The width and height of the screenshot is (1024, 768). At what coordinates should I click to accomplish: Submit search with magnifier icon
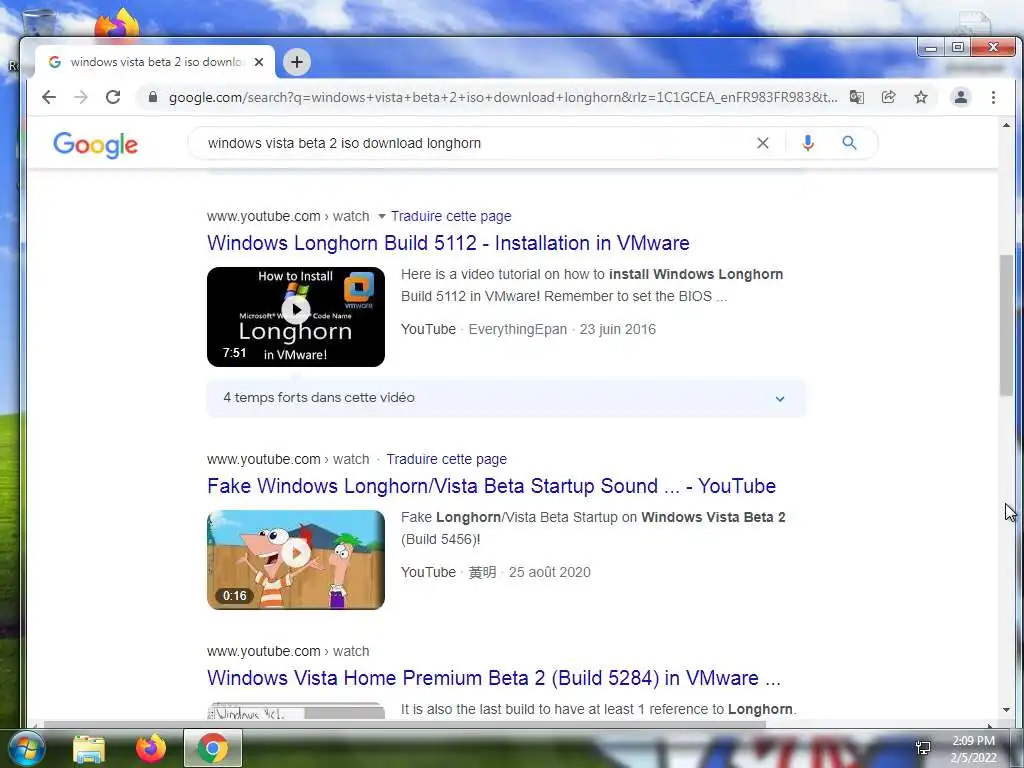849,143
